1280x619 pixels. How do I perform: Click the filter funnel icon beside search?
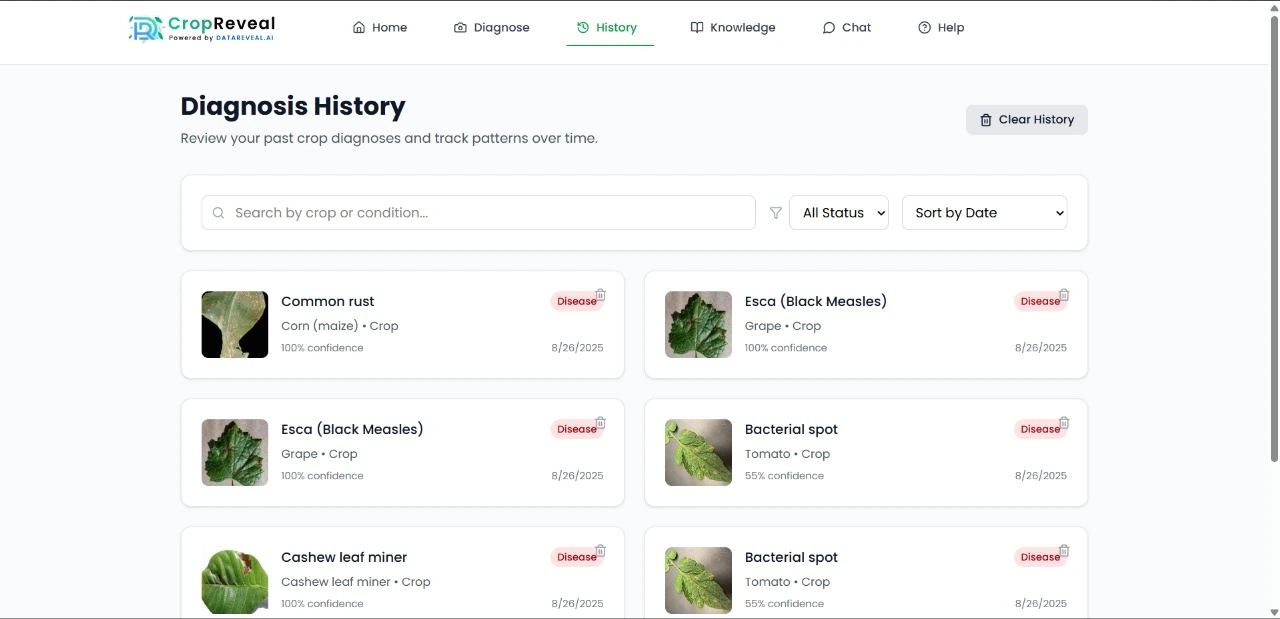tap(775, 212)
